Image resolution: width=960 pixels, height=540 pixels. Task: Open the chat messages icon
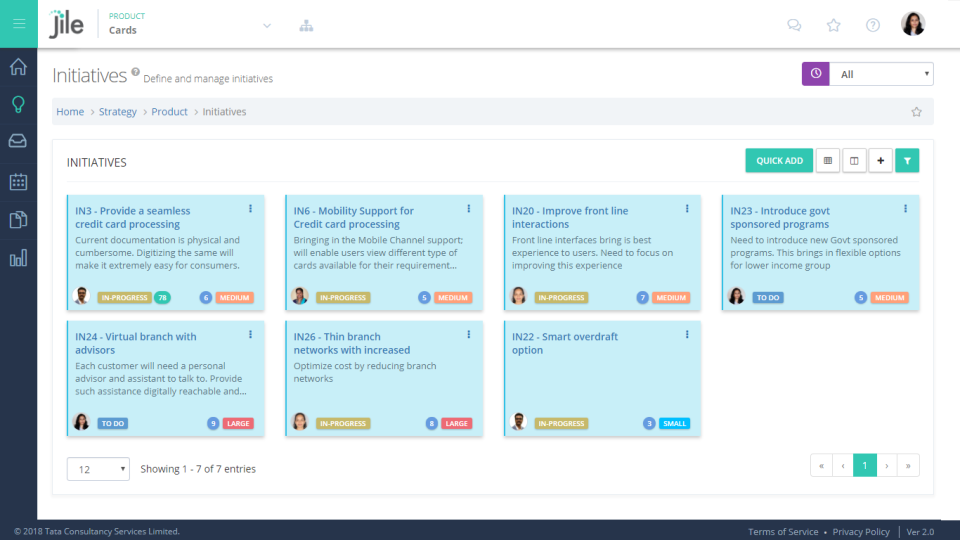click(794, 25)
